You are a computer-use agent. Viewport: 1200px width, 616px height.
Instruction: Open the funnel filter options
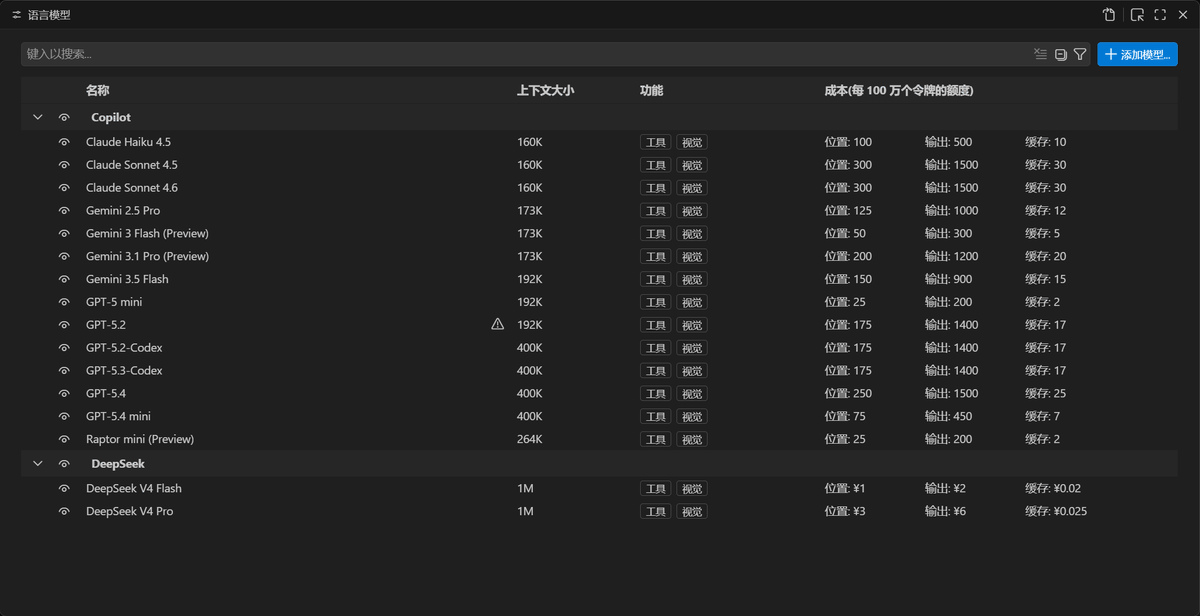coord(1080,54)
